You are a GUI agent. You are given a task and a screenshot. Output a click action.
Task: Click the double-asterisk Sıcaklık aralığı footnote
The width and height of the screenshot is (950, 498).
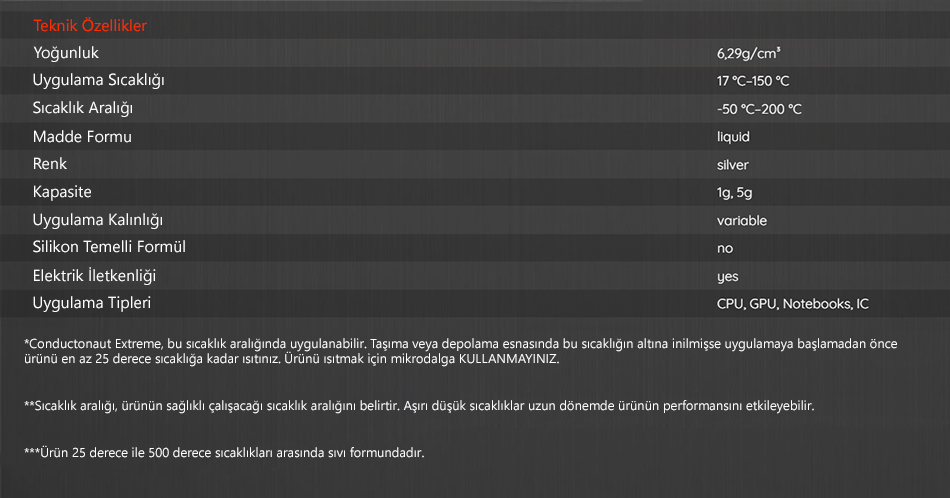(x=419, y=406)
